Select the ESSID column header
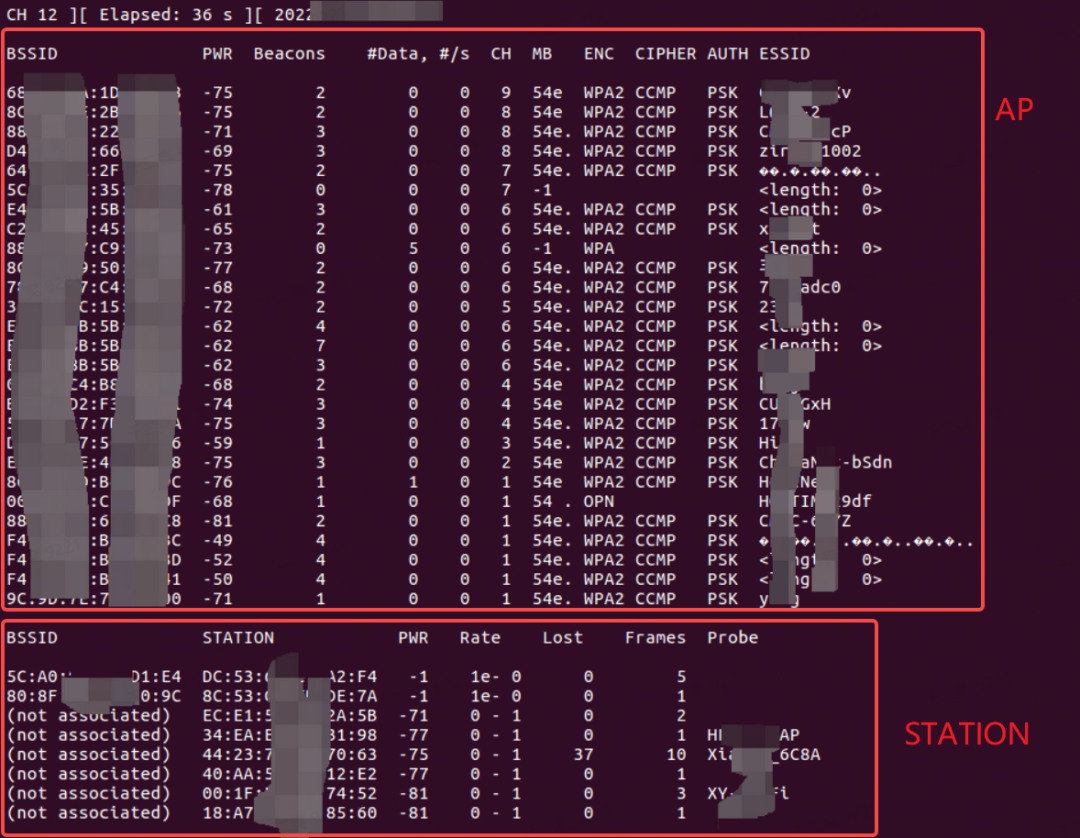The height and width of the screenshot is (838, 1080). point(785,54)
